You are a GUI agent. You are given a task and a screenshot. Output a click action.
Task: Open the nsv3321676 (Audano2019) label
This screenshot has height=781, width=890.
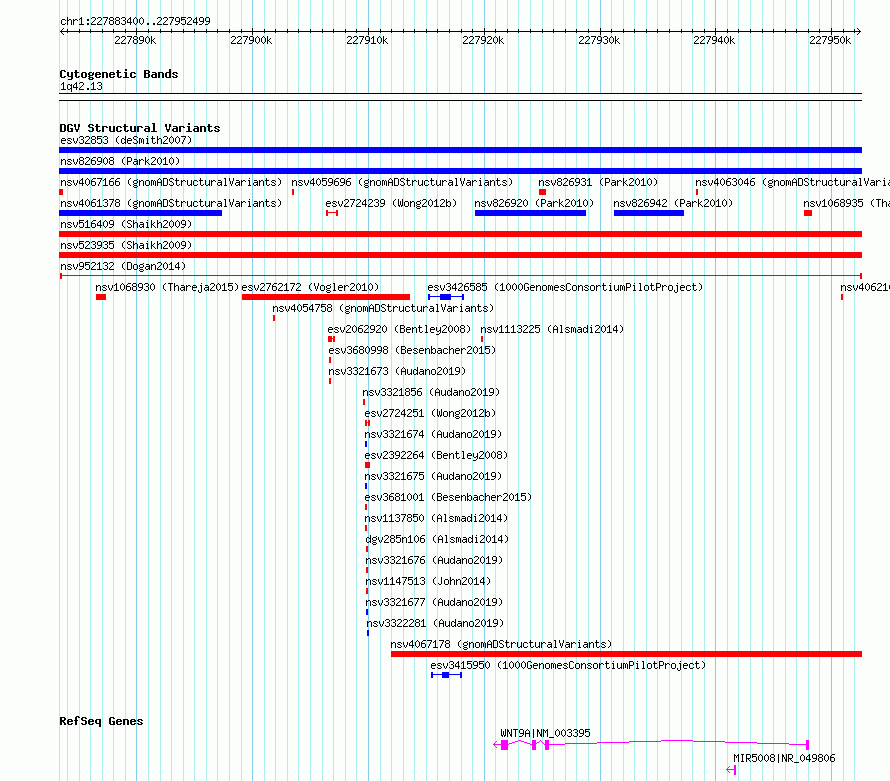[434, 560]
